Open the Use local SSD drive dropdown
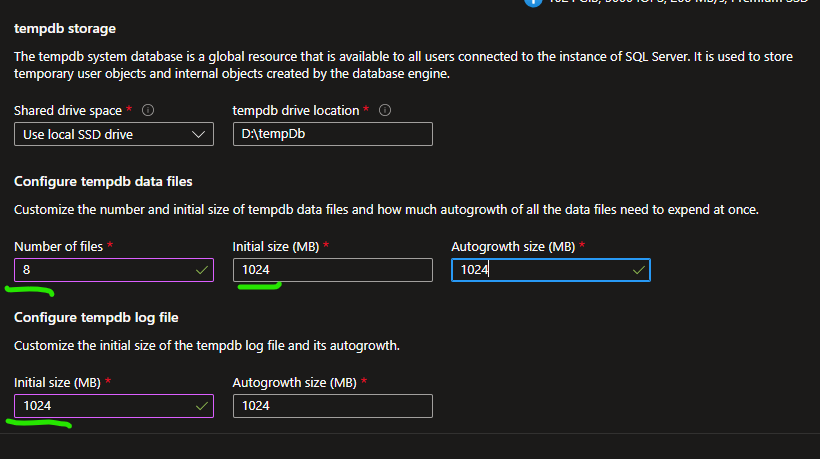This screenshot has height=459, width=820. [114, 134]
